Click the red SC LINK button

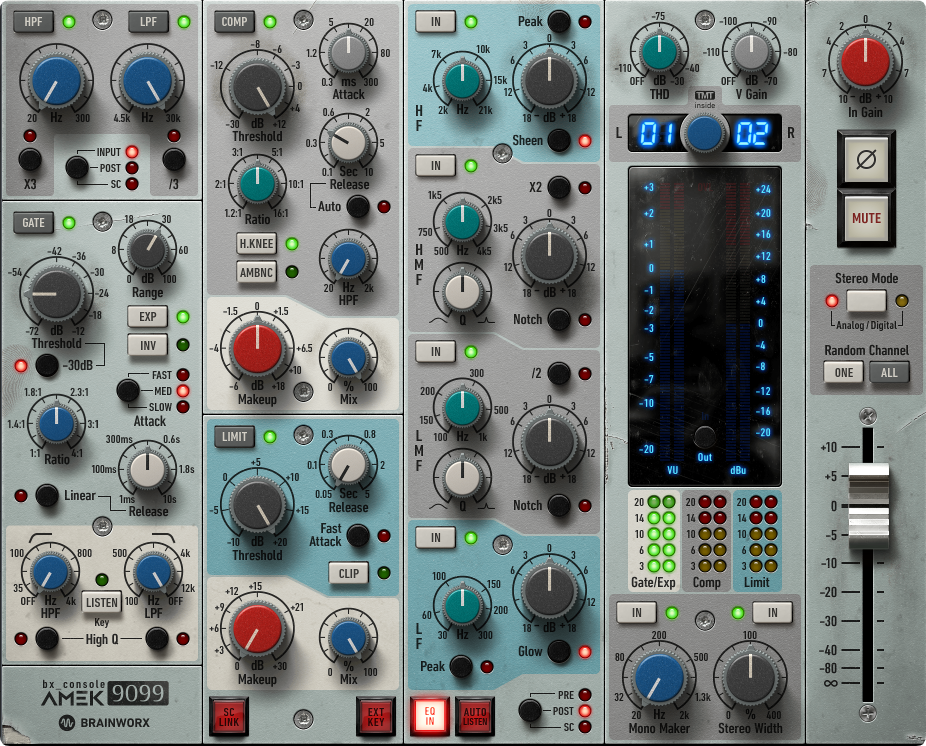click(229, 716)
